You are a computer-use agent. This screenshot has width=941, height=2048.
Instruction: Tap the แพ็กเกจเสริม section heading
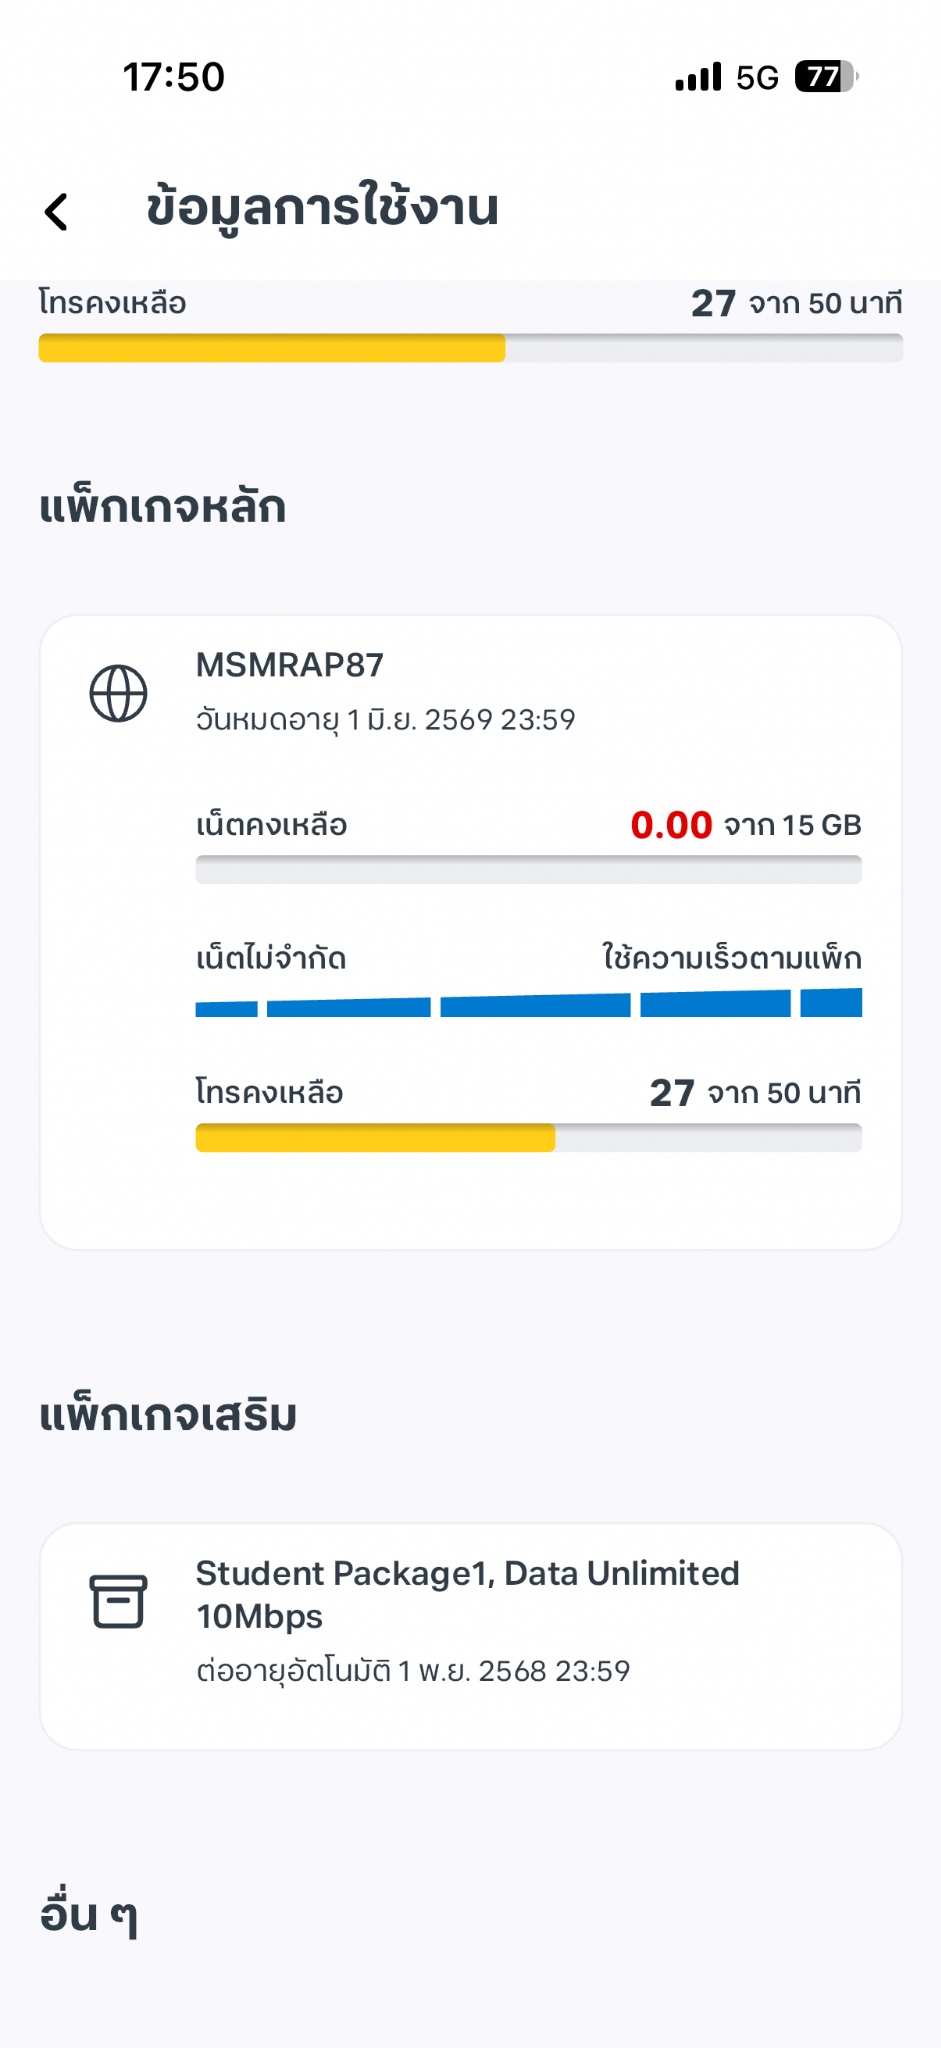(168, 1415)
